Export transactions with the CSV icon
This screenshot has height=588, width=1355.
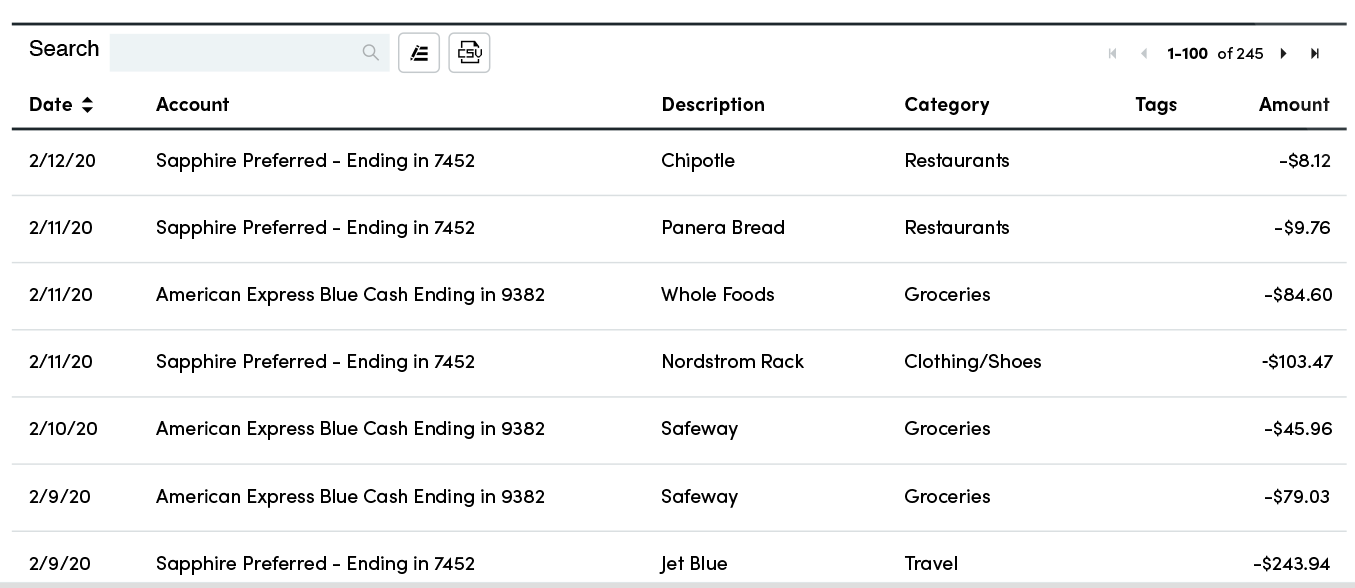tap(469, 53)
